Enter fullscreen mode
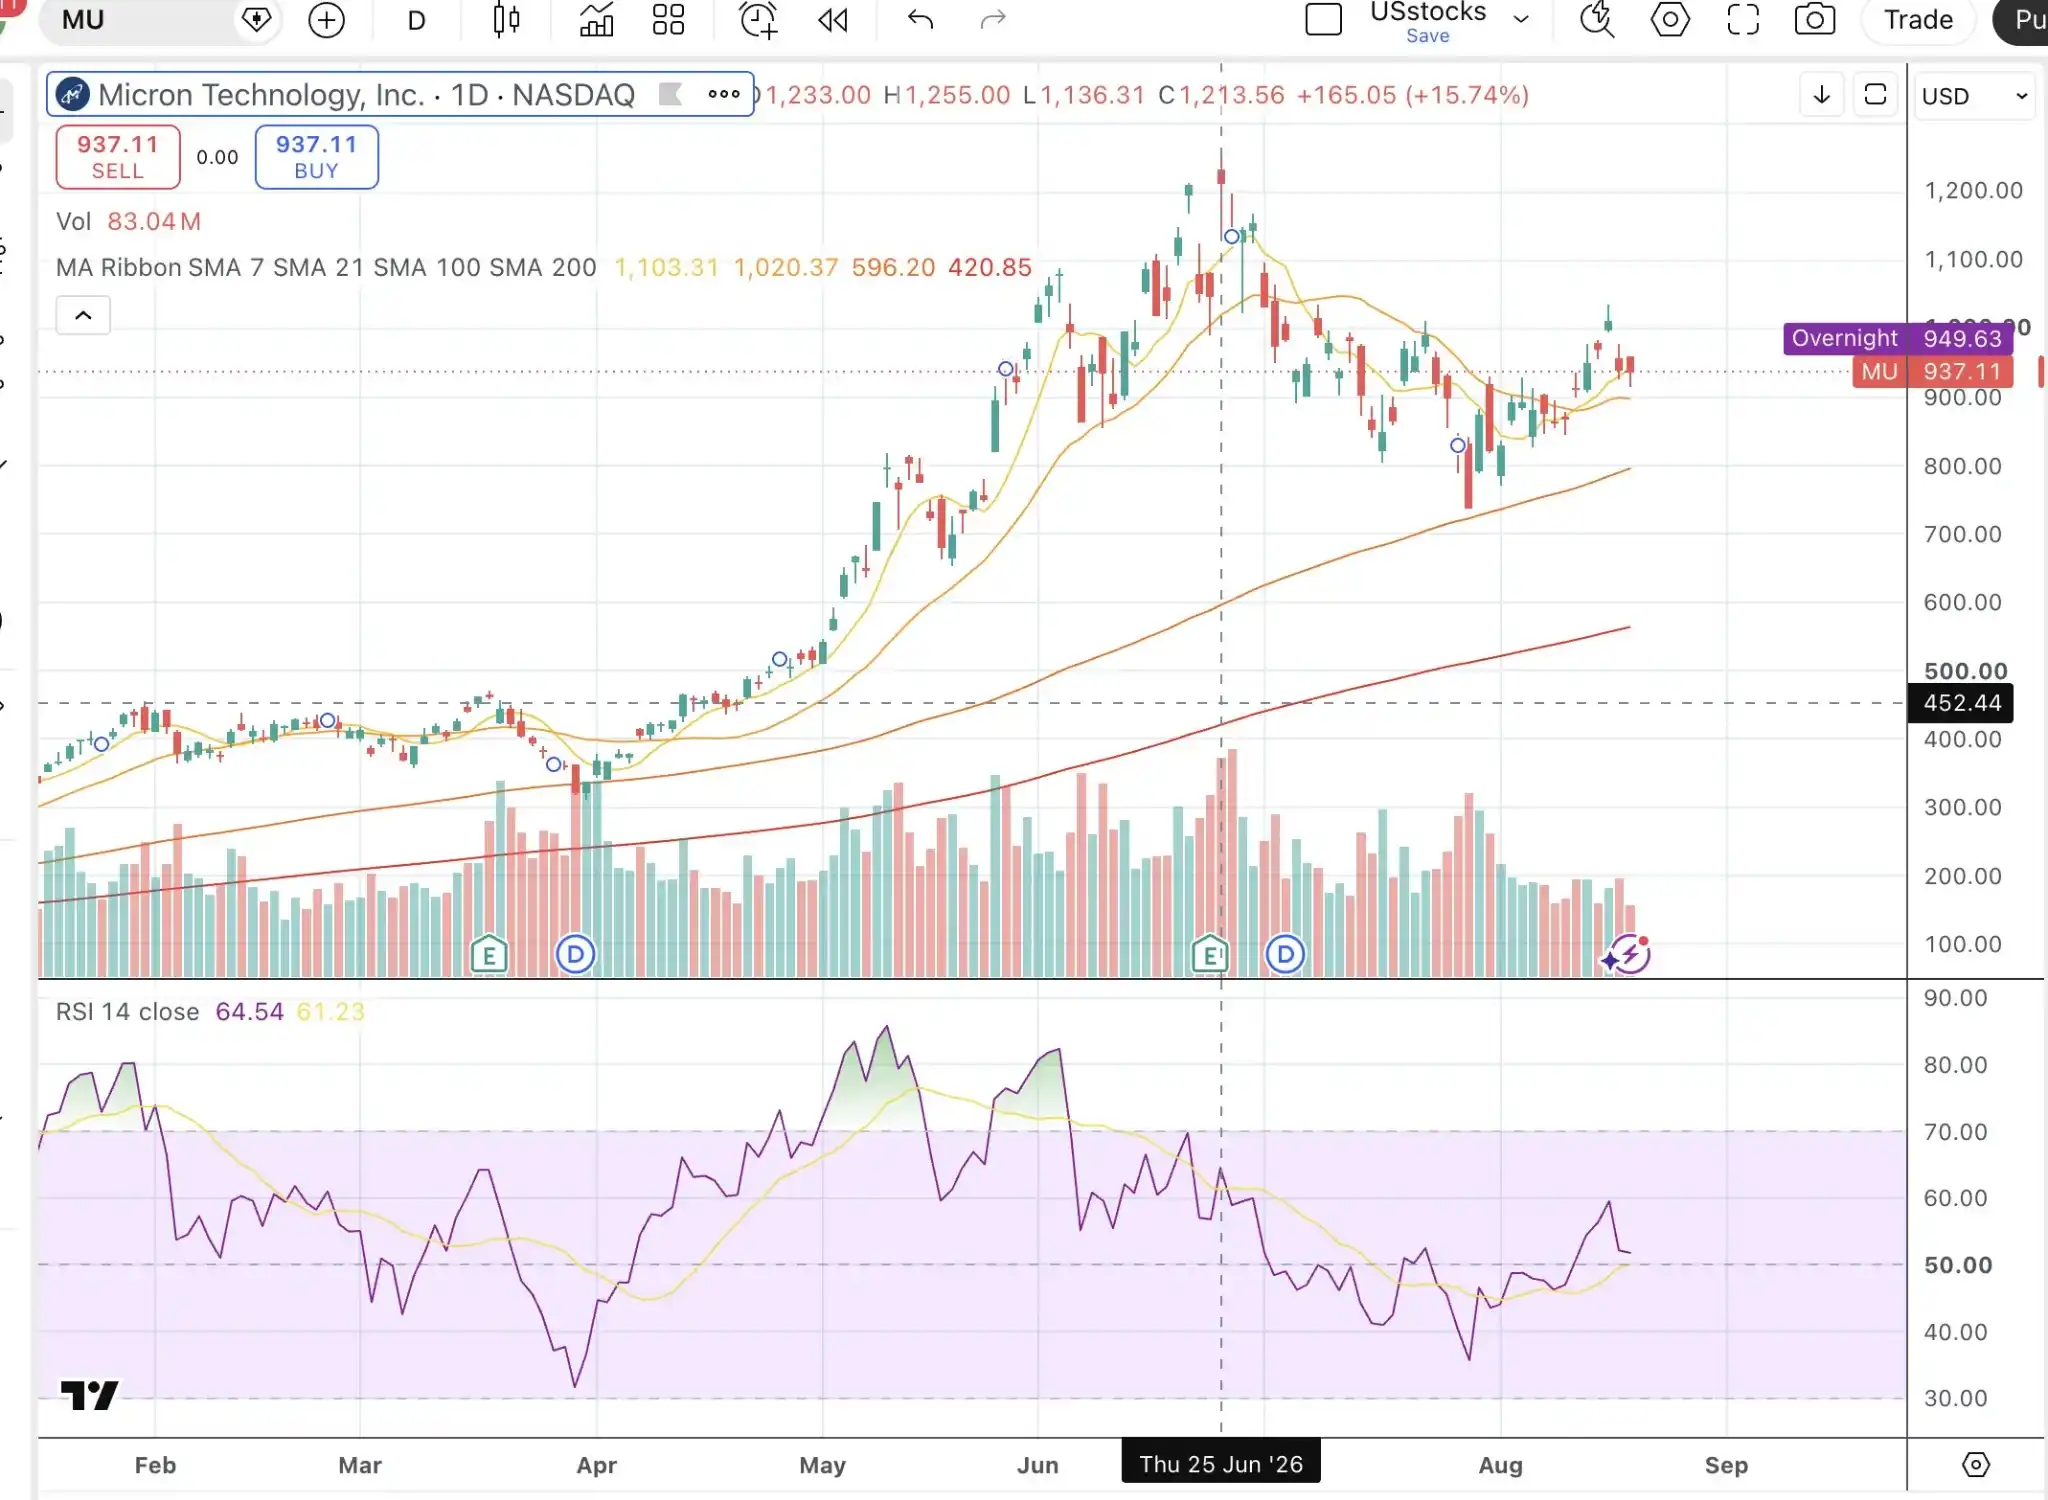Image resolution: width=2048 pixels, height=1500 pixels. pos(1743,20)
